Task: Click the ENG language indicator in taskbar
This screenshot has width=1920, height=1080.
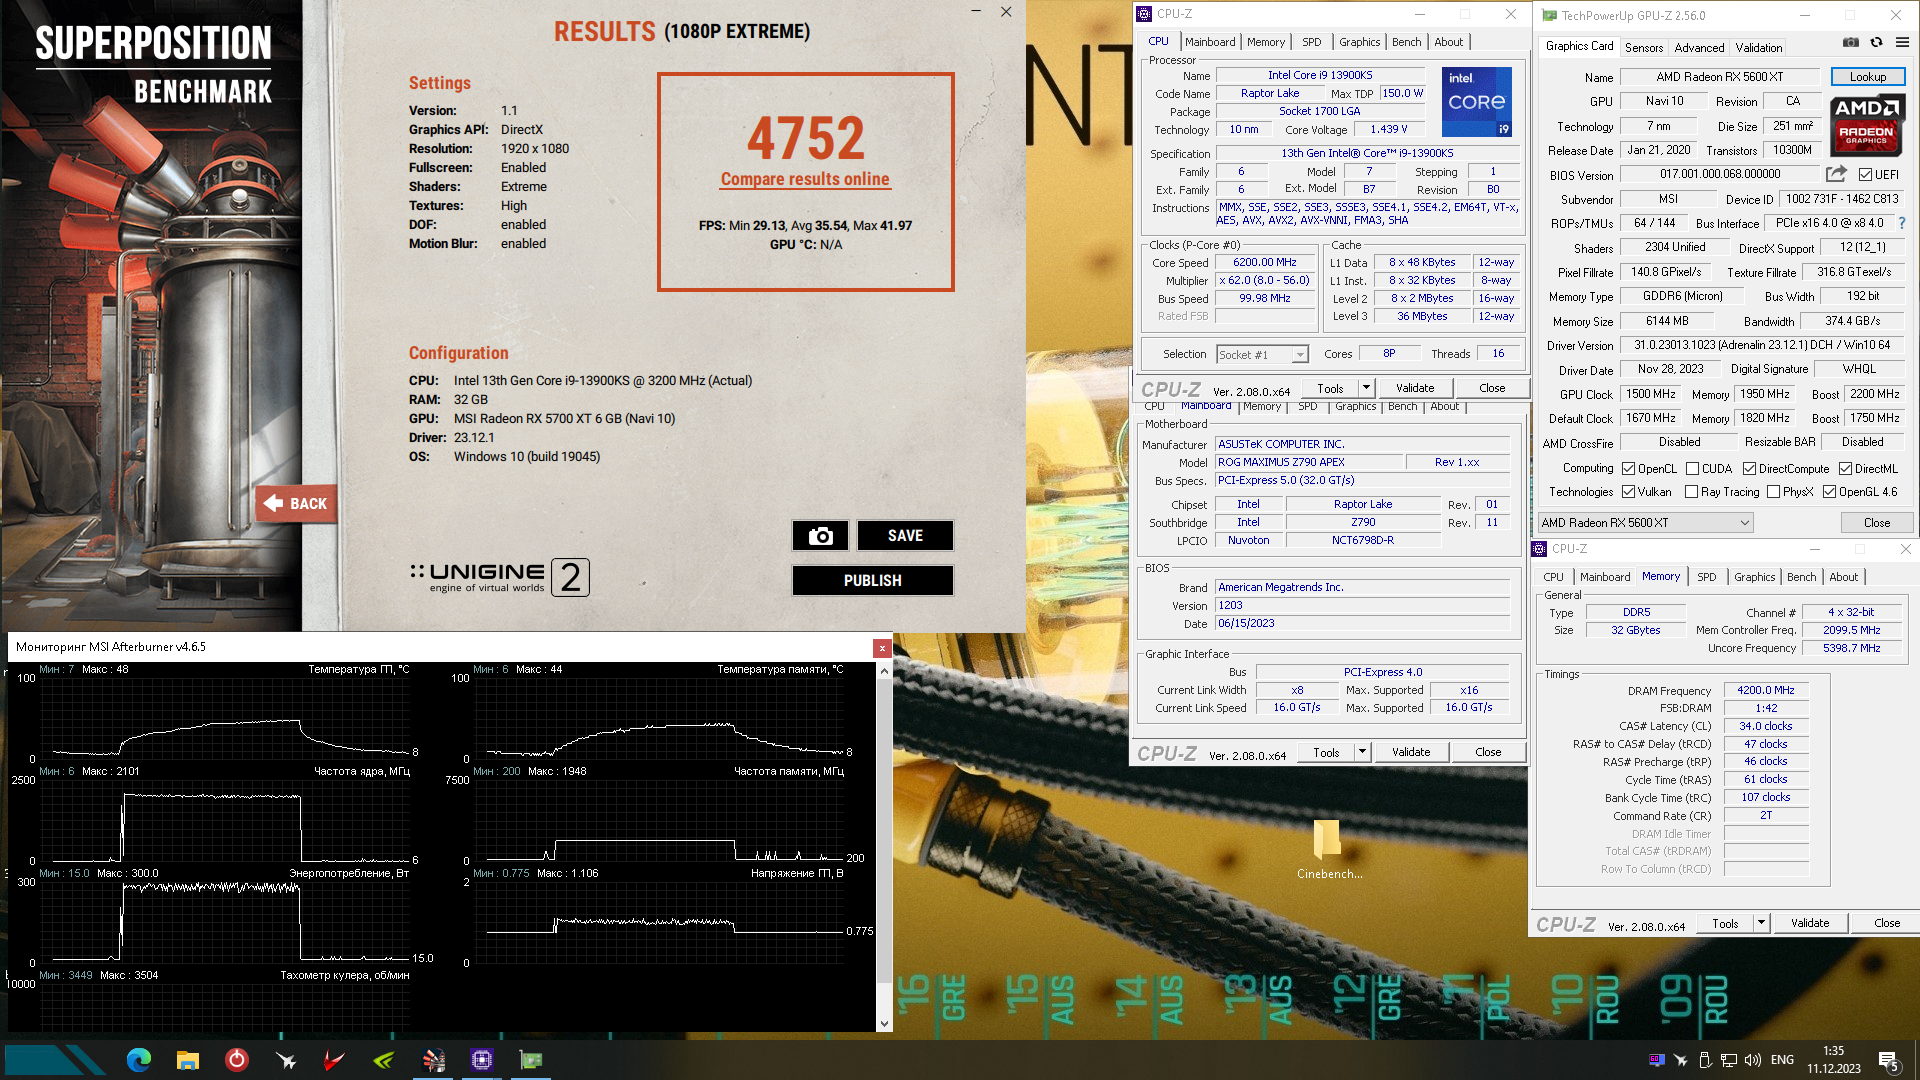Action: coord(1782,1060)
